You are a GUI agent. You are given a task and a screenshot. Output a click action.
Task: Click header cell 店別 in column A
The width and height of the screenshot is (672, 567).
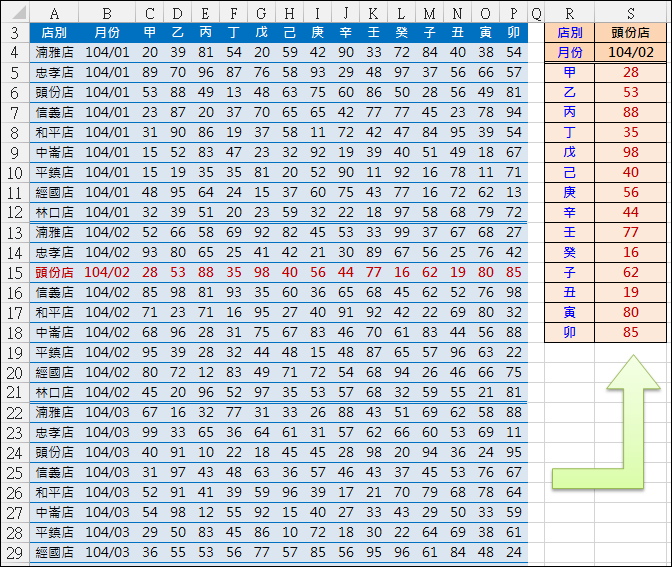pos(54,33)
